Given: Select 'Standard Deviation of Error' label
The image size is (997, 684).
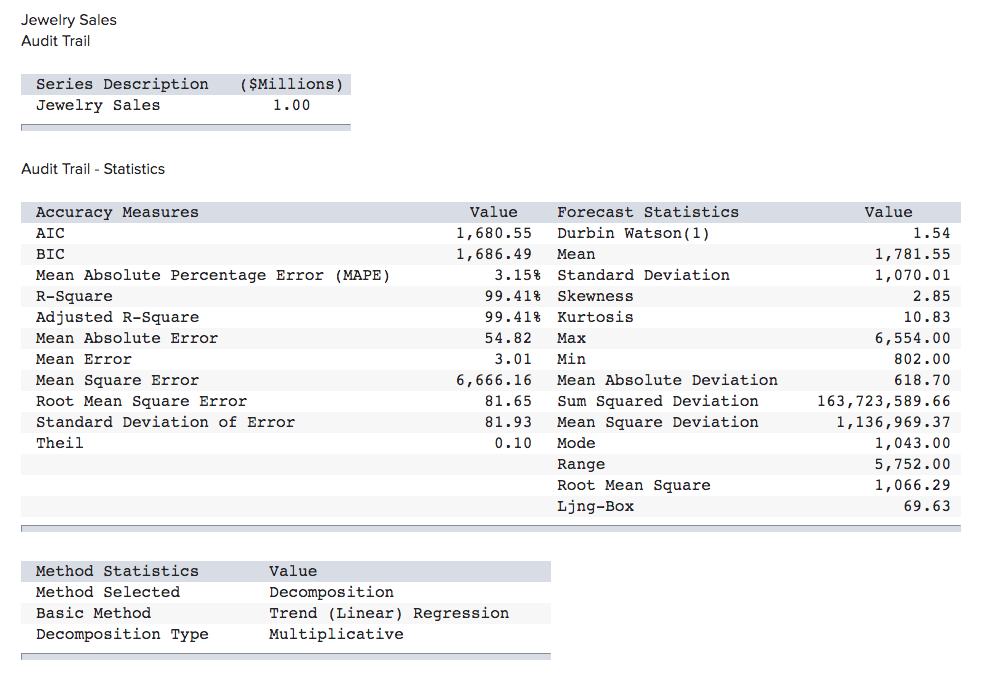Looking at the screenshot, I should coord(165,421).
